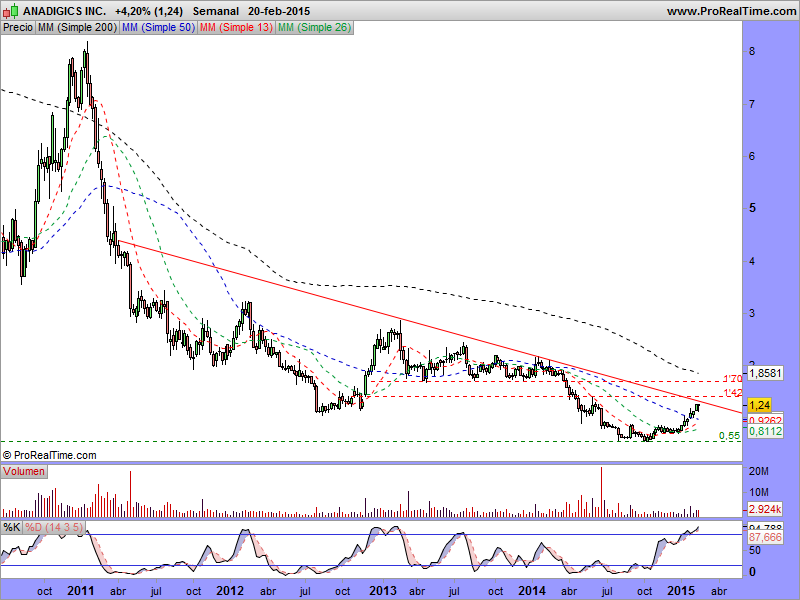Image resolution: width=800 pixels, height=600 pixels.
Task: Click the 10M volume axis label
Action: pyautogui.click(x=758, y=492)
